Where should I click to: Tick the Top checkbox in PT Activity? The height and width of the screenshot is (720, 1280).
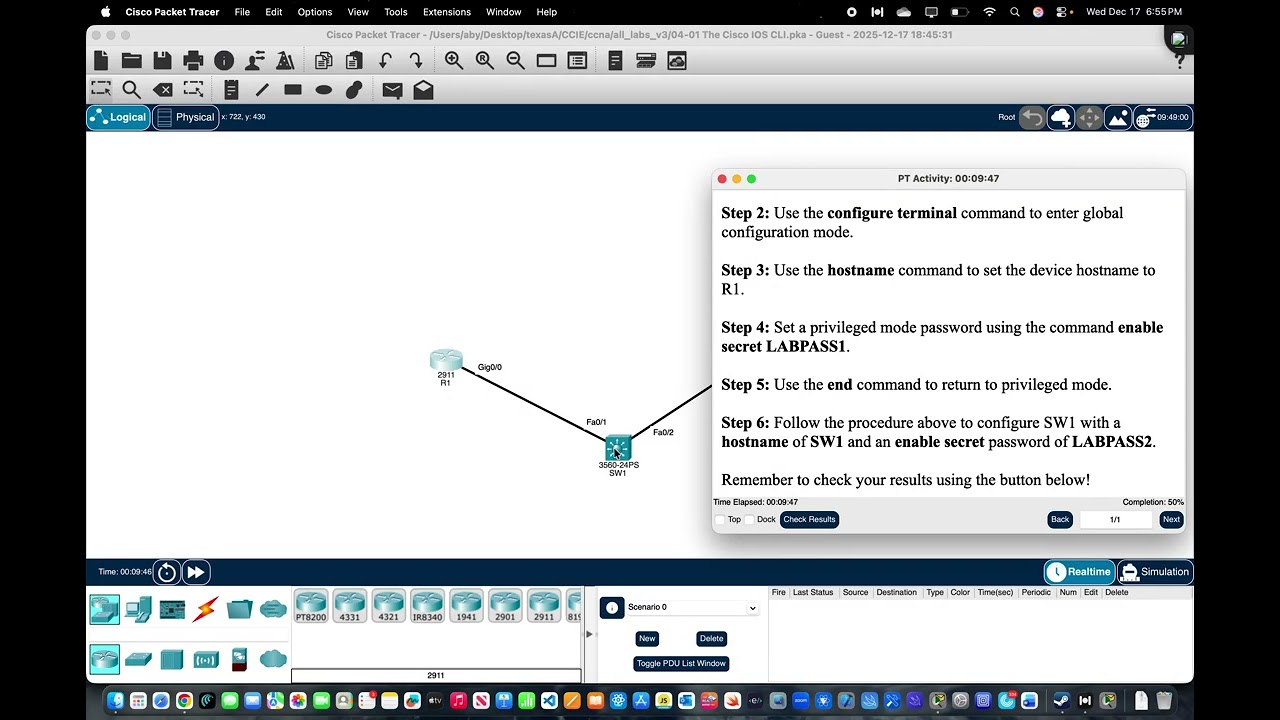[720, 520]
